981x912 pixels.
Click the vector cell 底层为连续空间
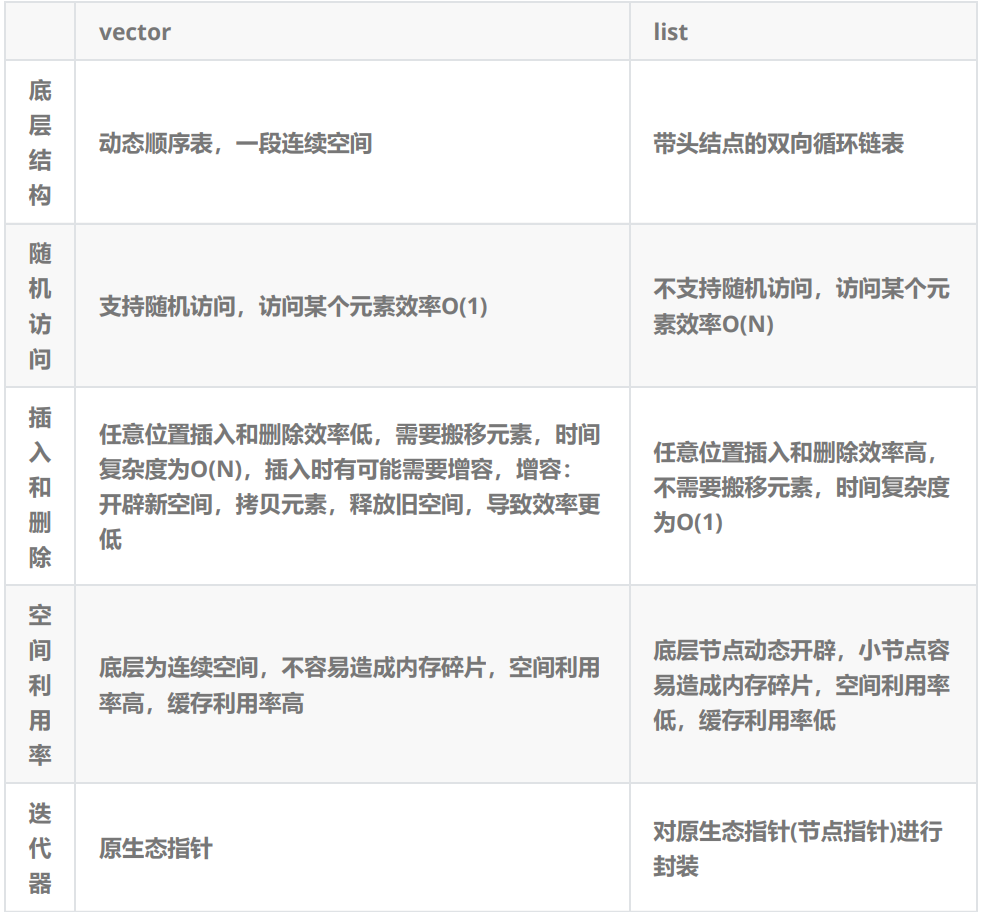[x=350, y=686]
